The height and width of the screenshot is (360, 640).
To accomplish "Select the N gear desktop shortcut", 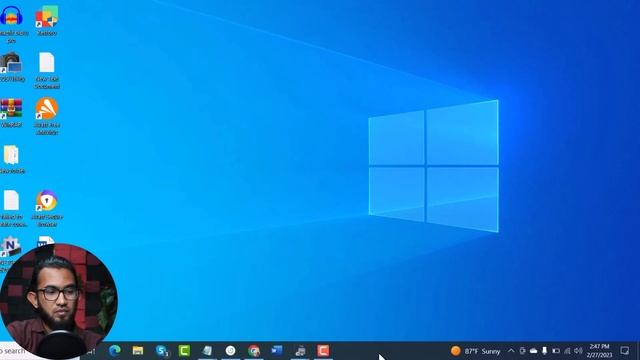I will (x=10, y=247).
